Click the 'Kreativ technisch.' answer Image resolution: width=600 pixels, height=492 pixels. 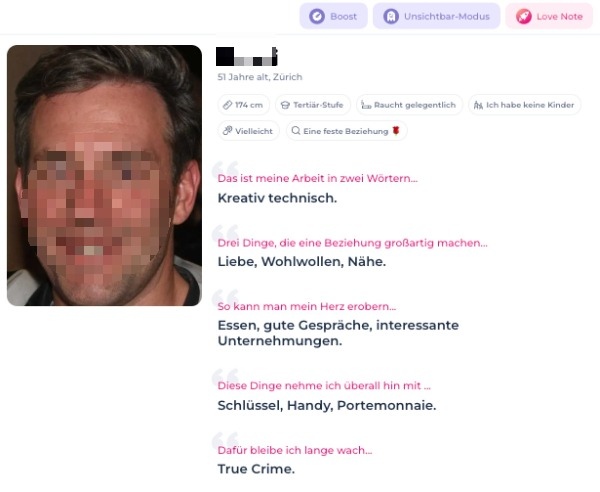point(277,198)
